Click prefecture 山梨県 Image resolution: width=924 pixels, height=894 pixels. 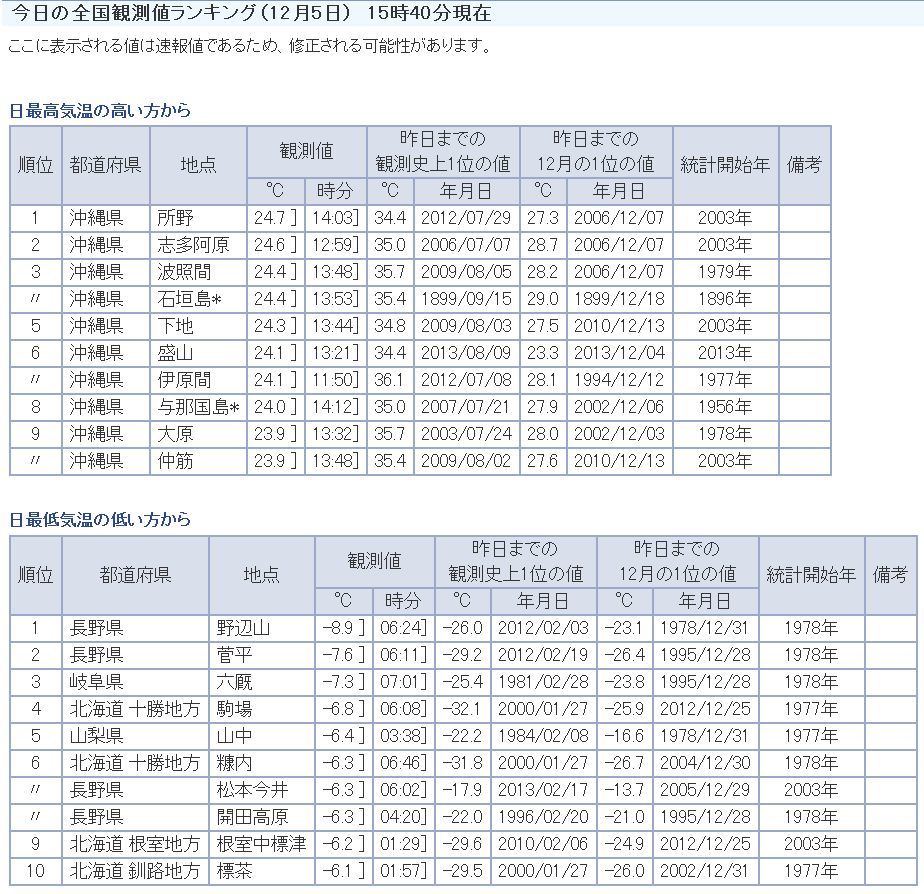(x=96, y=736)
